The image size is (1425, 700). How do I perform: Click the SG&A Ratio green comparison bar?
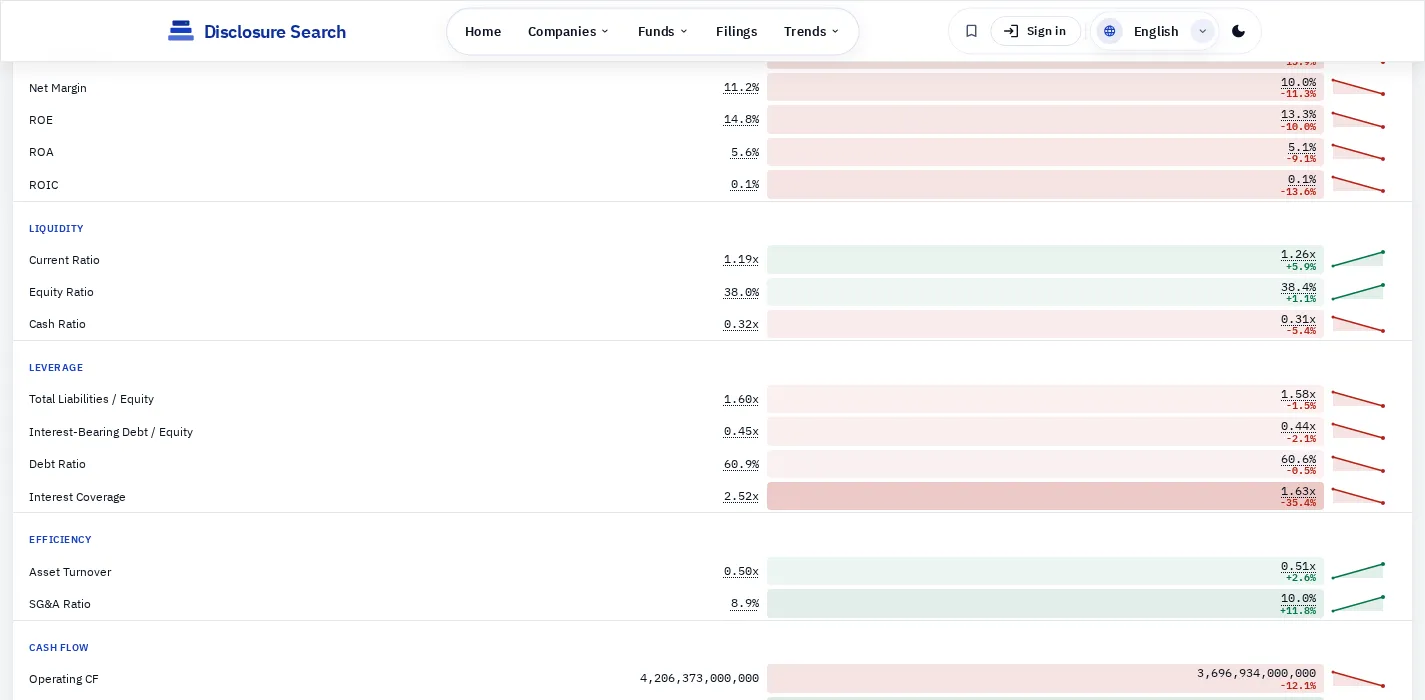click(1045, 603)
